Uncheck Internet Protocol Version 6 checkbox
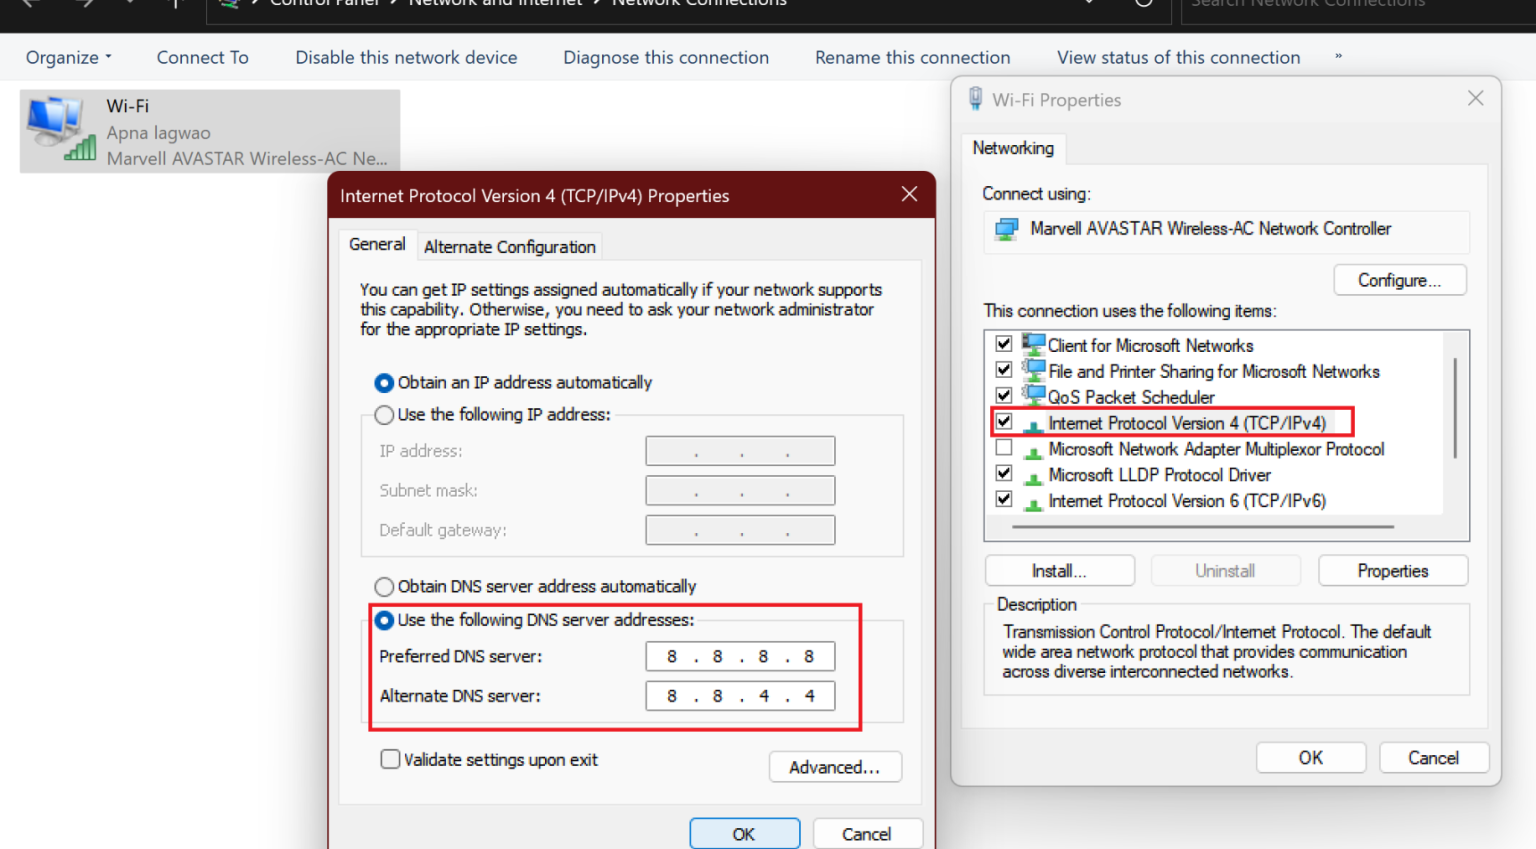 pyautogui.click(x=1004, y=500)
